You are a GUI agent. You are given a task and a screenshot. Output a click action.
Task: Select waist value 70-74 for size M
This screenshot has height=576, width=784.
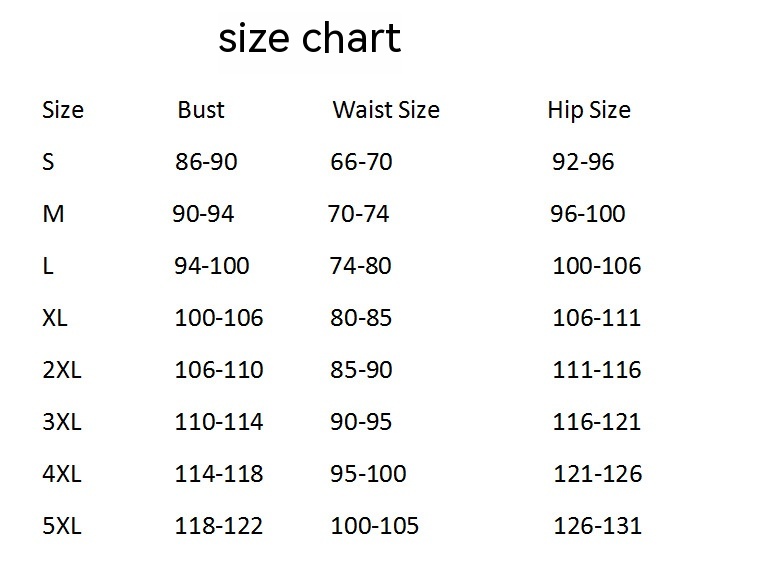[x=359, y=214]
